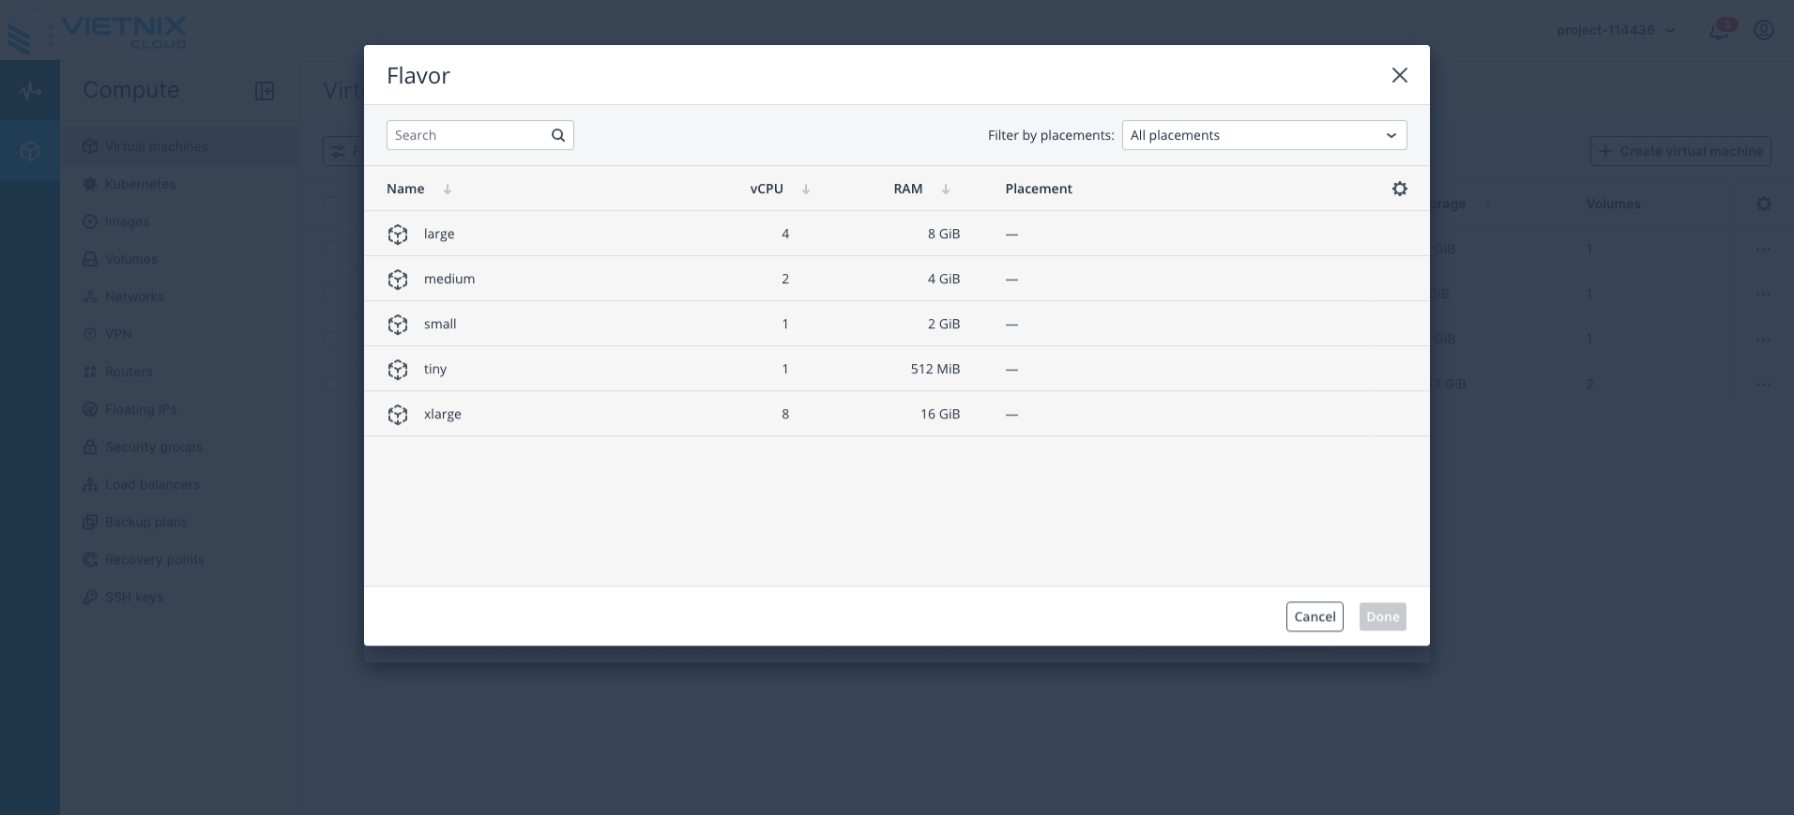This screenshot has width=1794, height=815.
Task: Click the Placement column header
Action: click(x=1038, y=189)
